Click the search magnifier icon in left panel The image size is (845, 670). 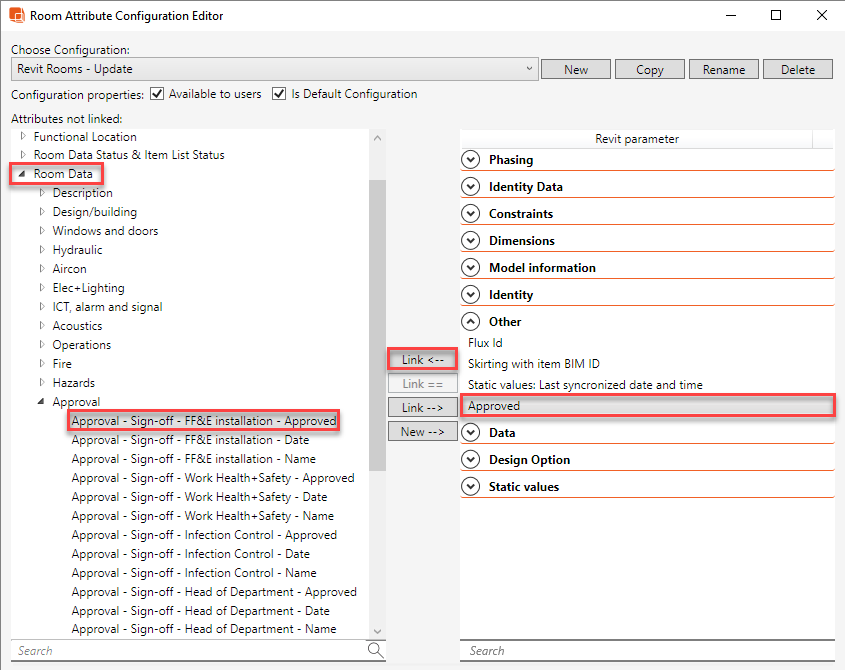[x=375, y=650]
